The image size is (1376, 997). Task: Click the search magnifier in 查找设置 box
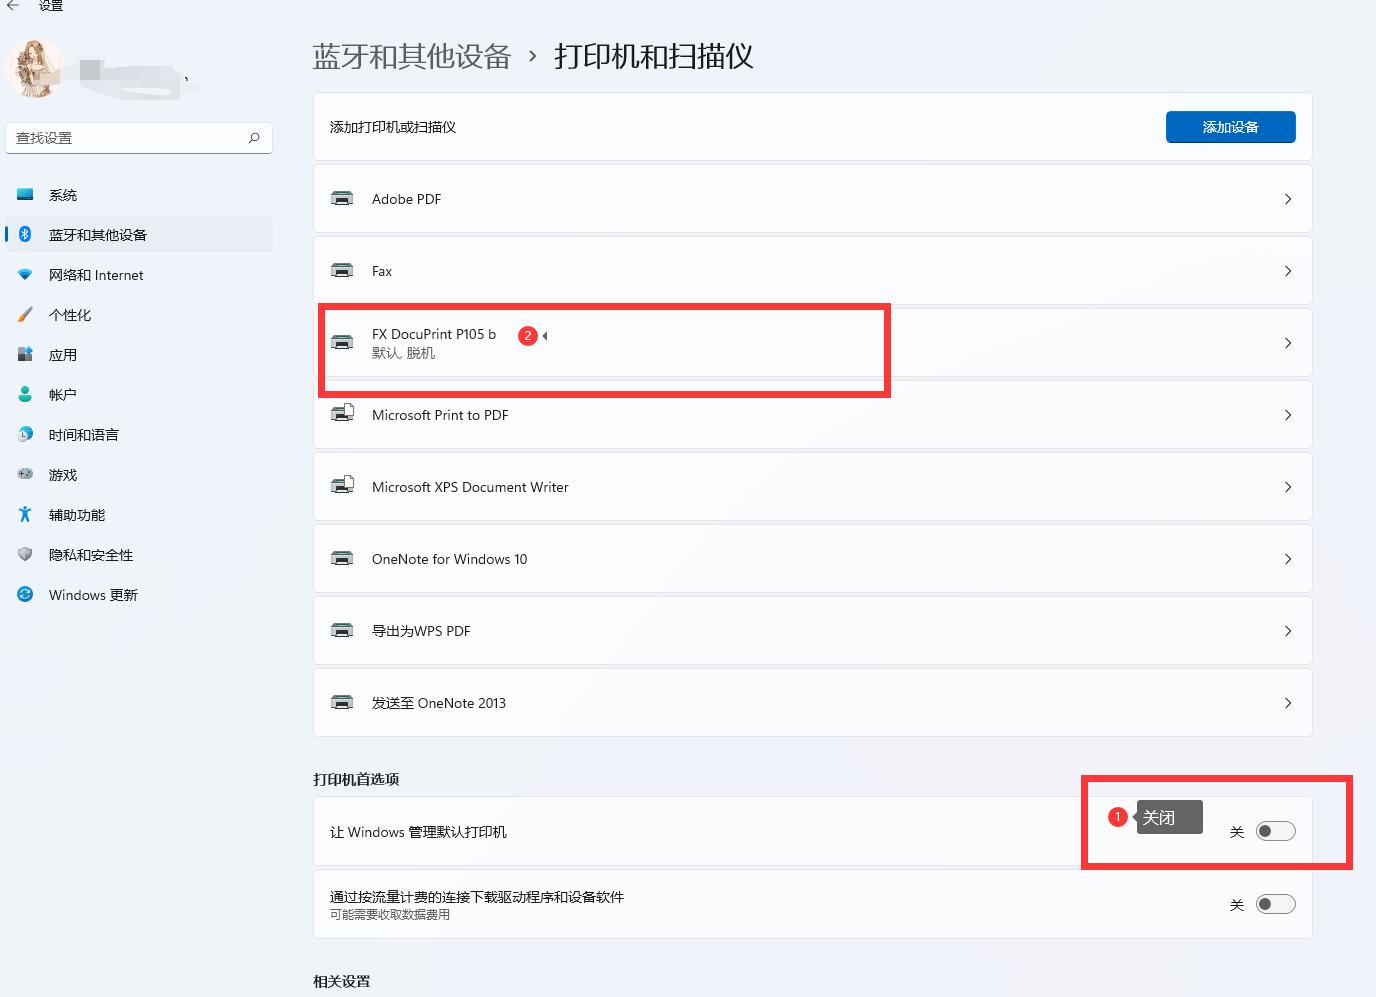[x=255, y=137]
